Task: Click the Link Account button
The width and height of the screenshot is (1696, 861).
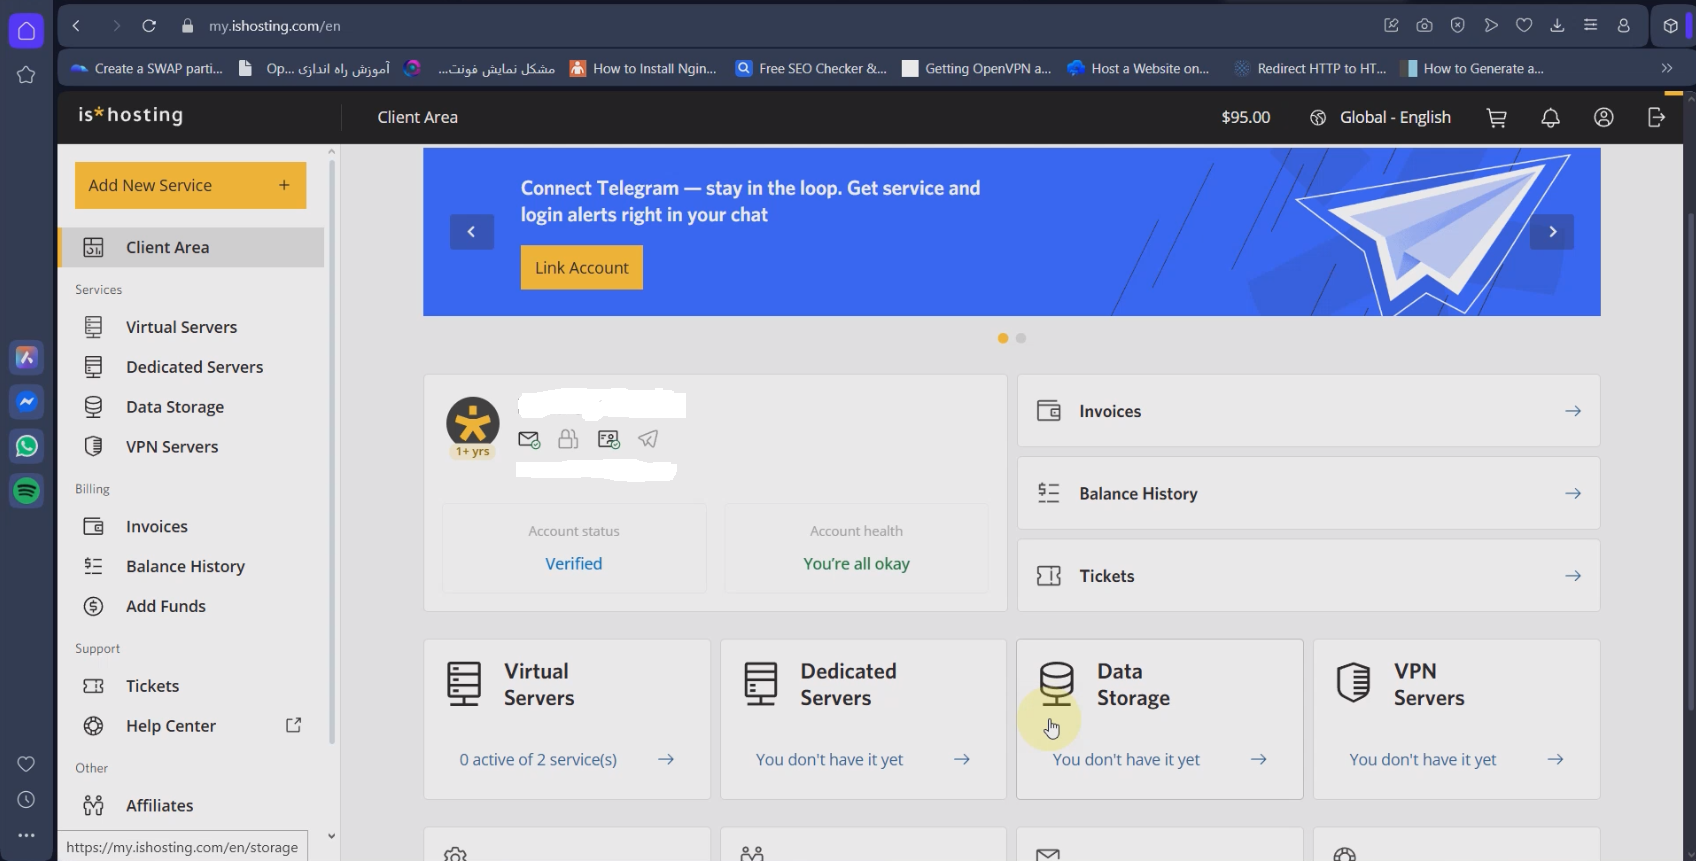Action: [581, 268]
